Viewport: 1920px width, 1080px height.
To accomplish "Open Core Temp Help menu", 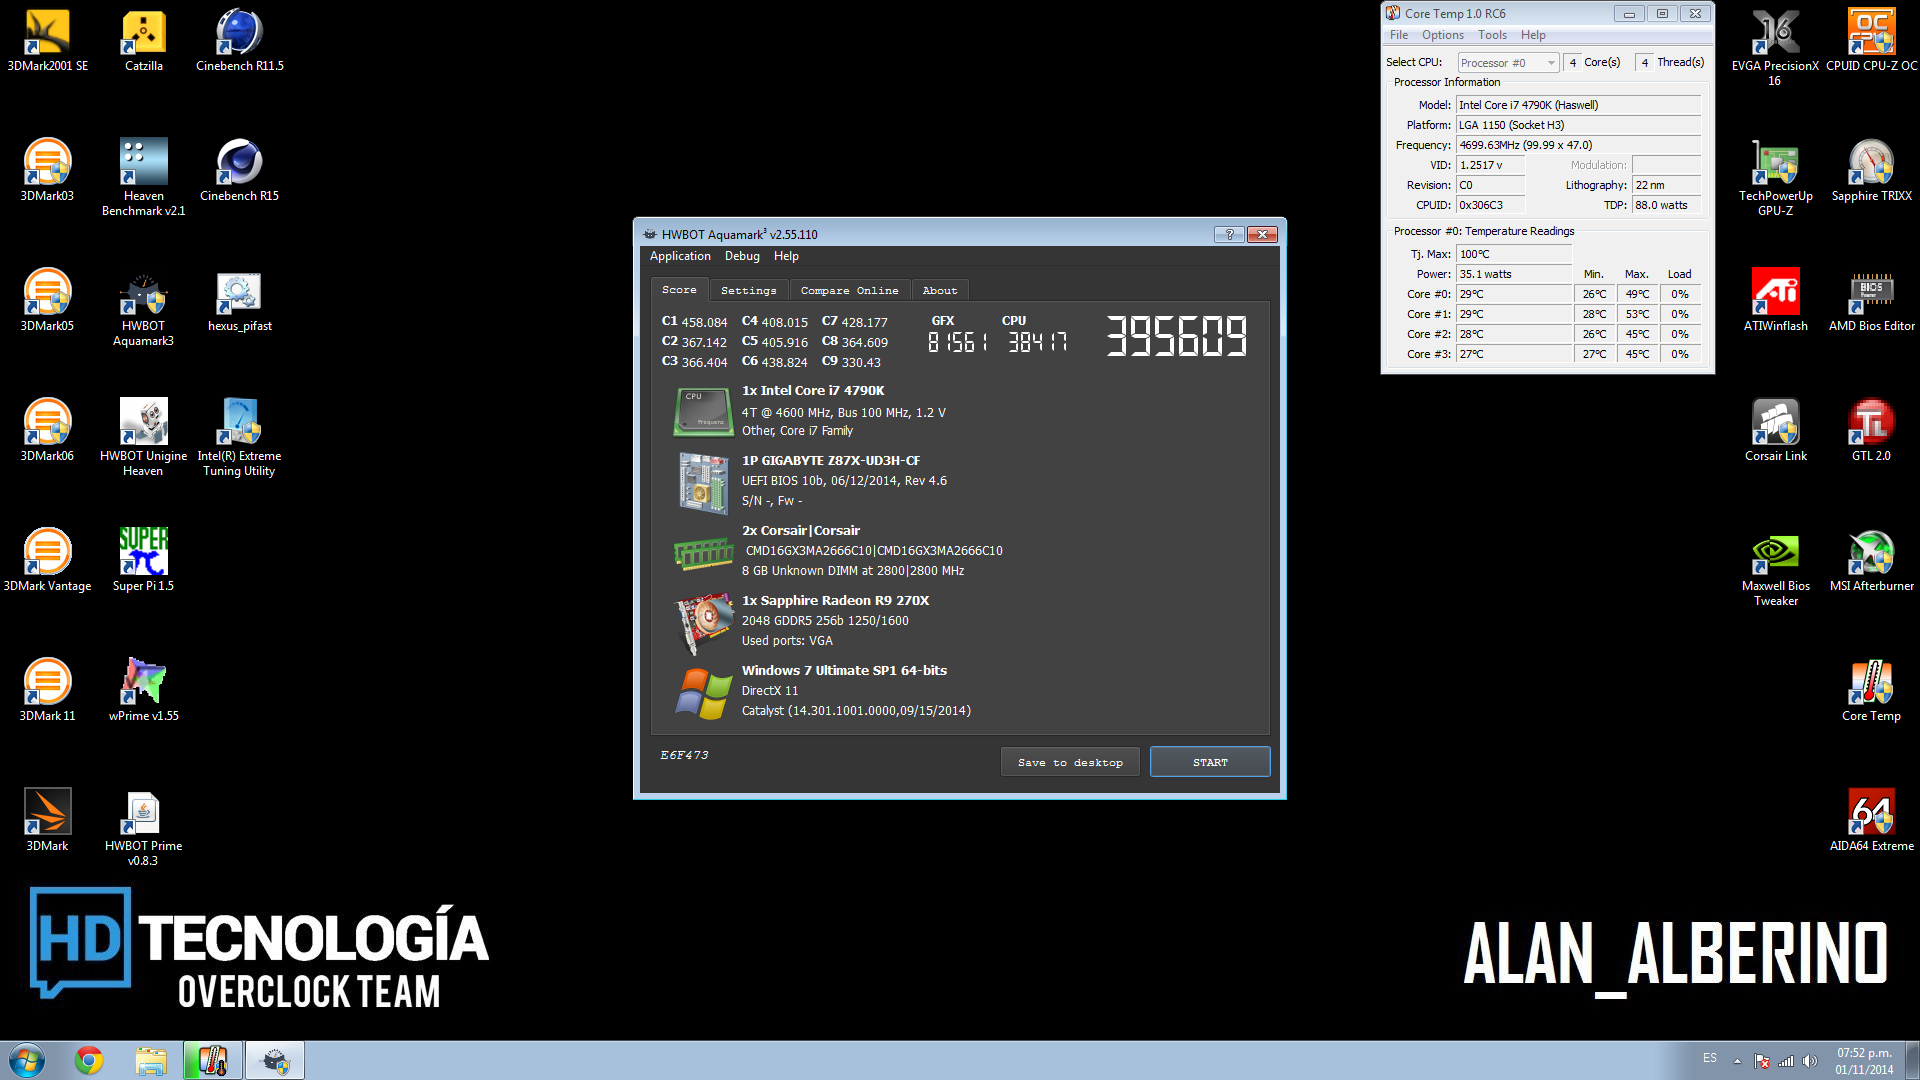I will pos(1533,35).
